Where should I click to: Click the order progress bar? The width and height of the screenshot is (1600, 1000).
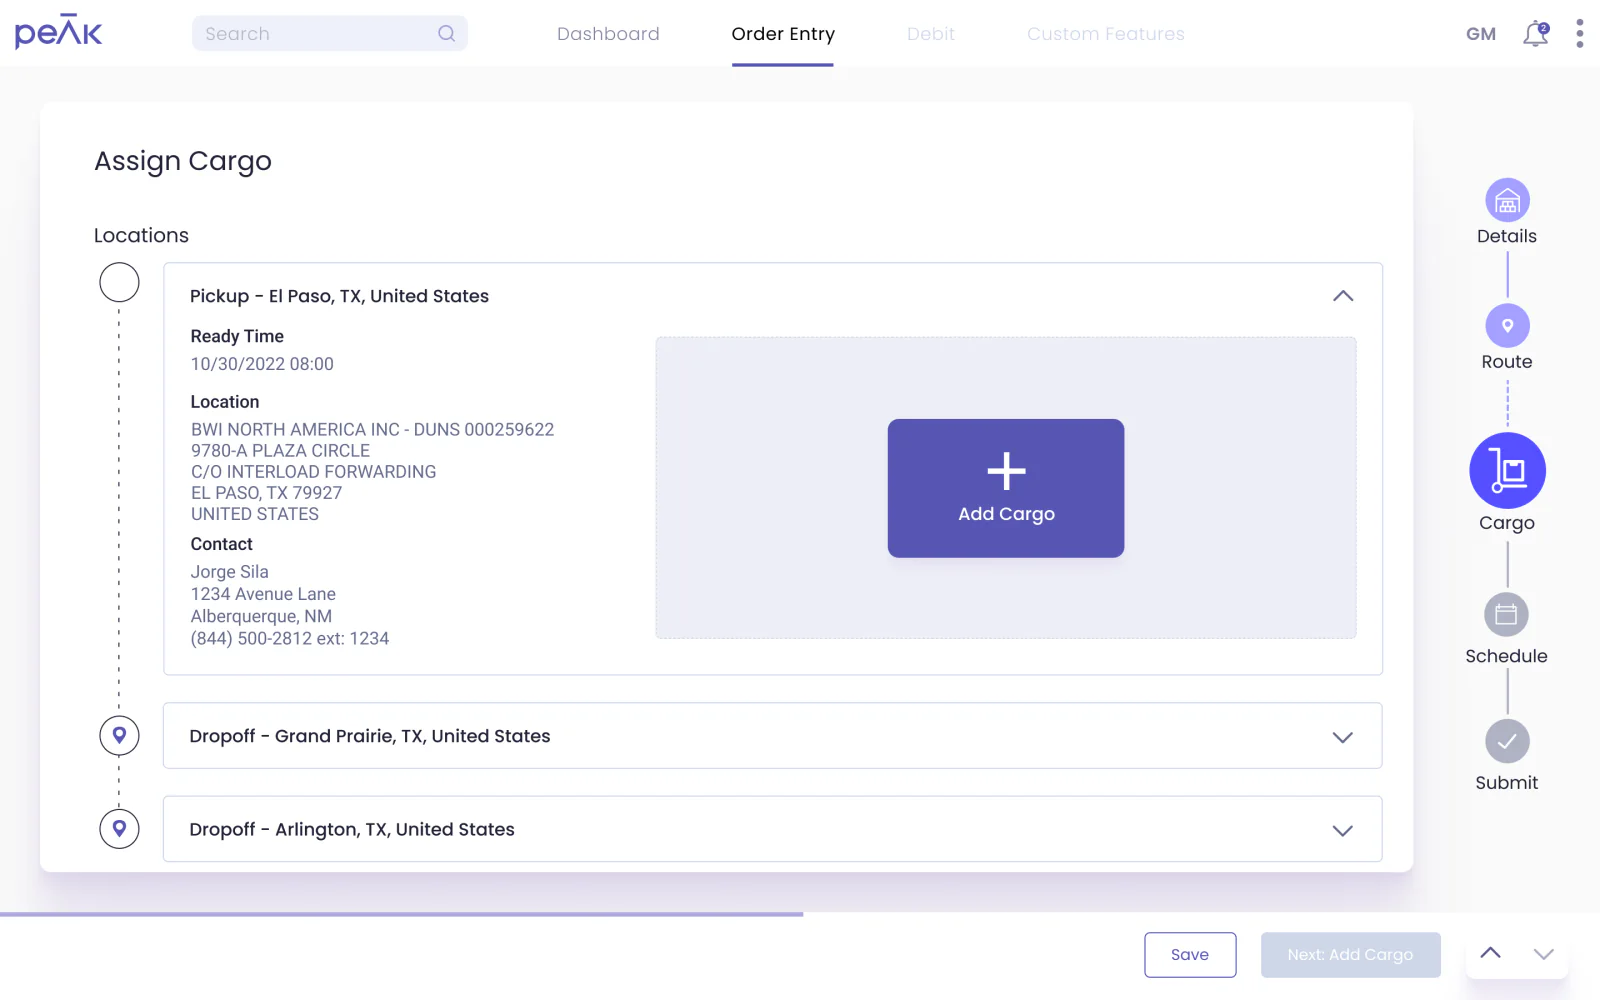click(x=401, y=914)
